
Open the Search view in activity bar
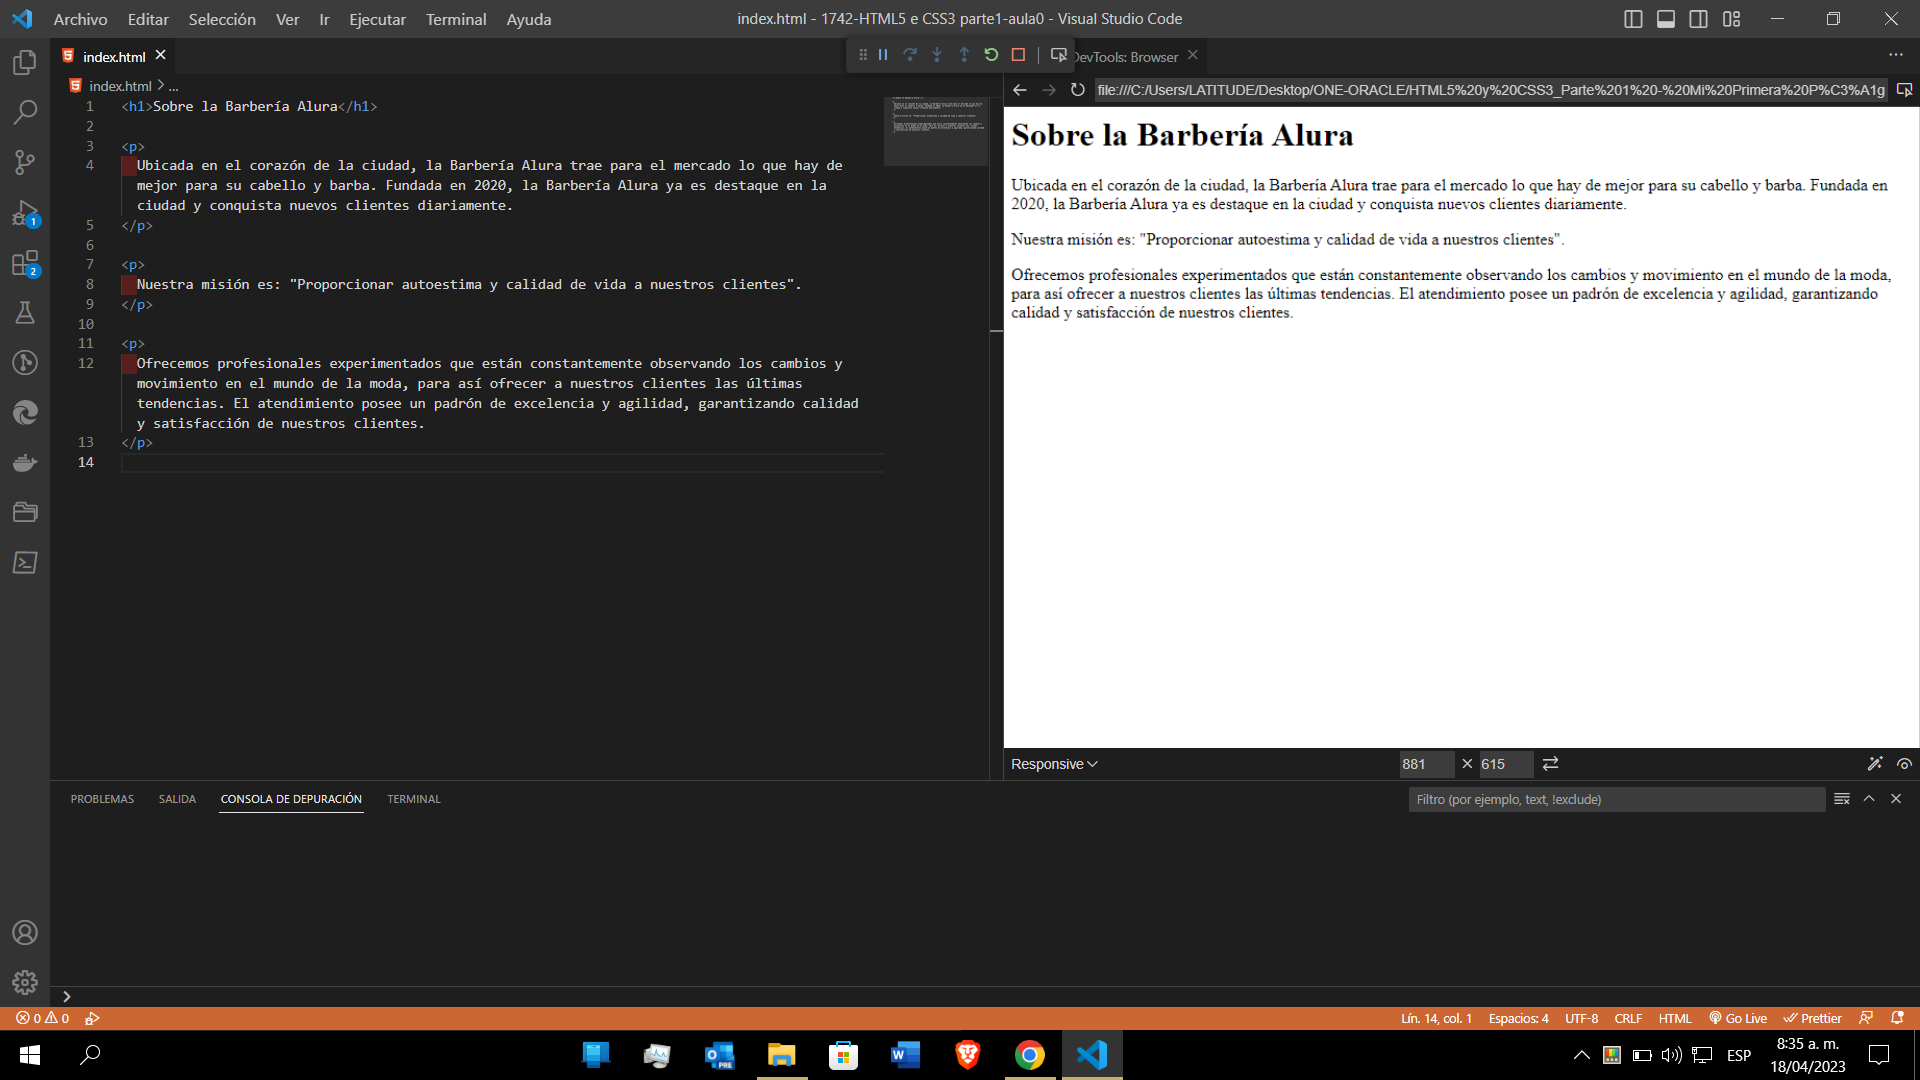tap(25, 112)
